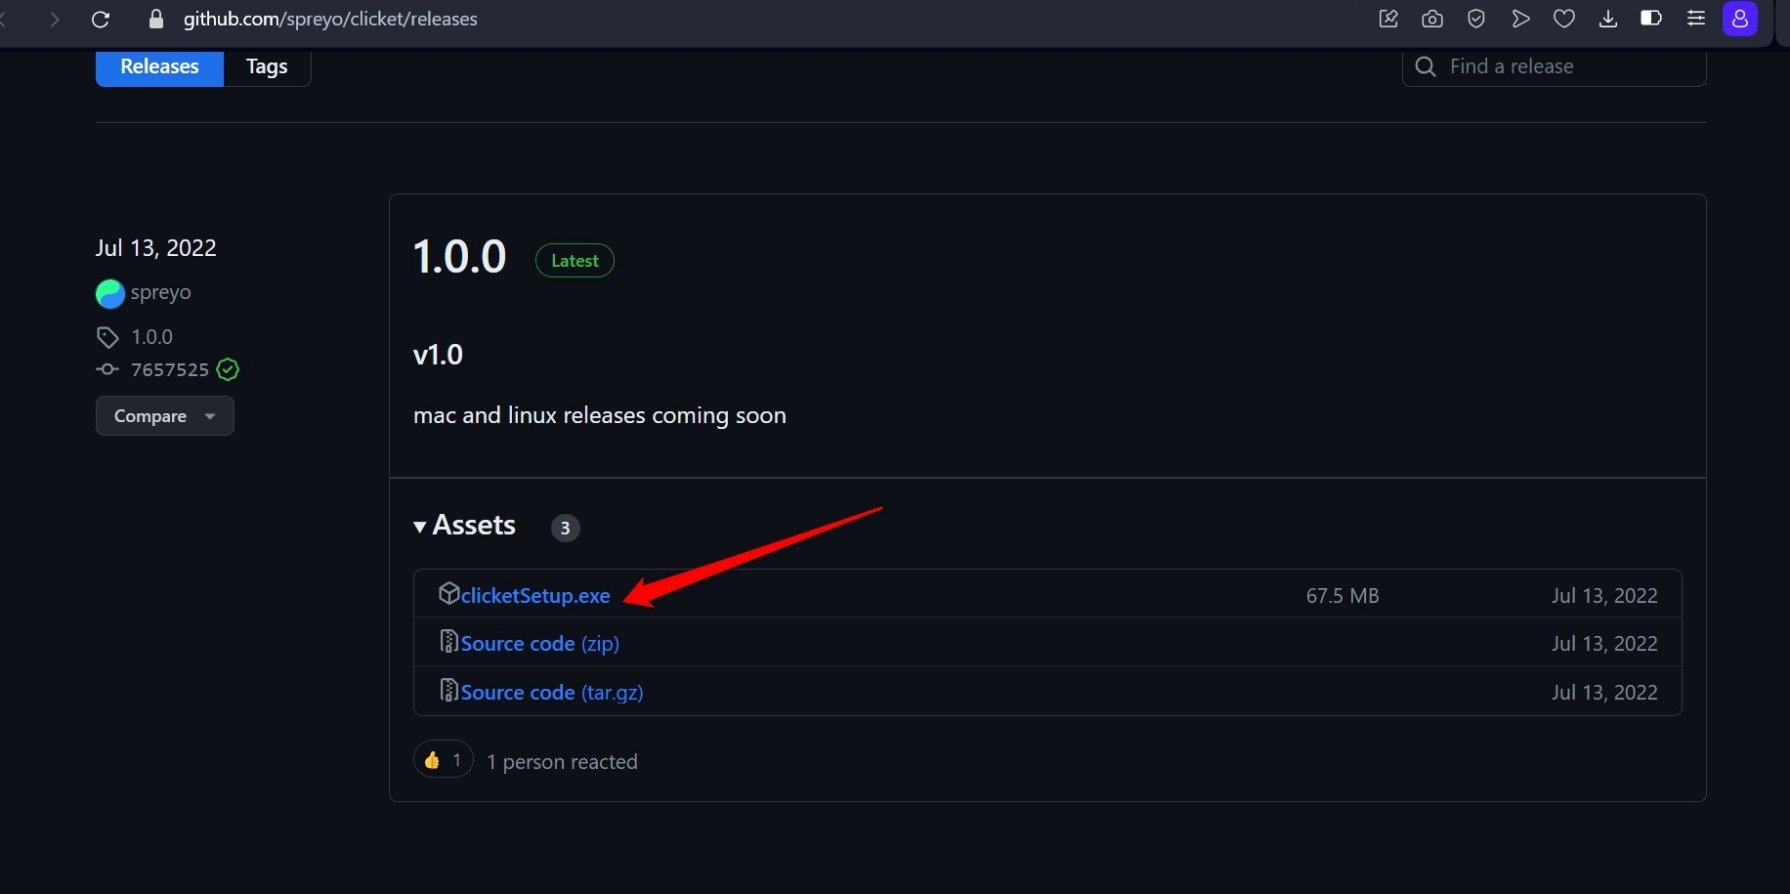Download clicketSetup.exe
Image resolution: width=1790 pixels, height=894 pixels.
click(535, 596)
